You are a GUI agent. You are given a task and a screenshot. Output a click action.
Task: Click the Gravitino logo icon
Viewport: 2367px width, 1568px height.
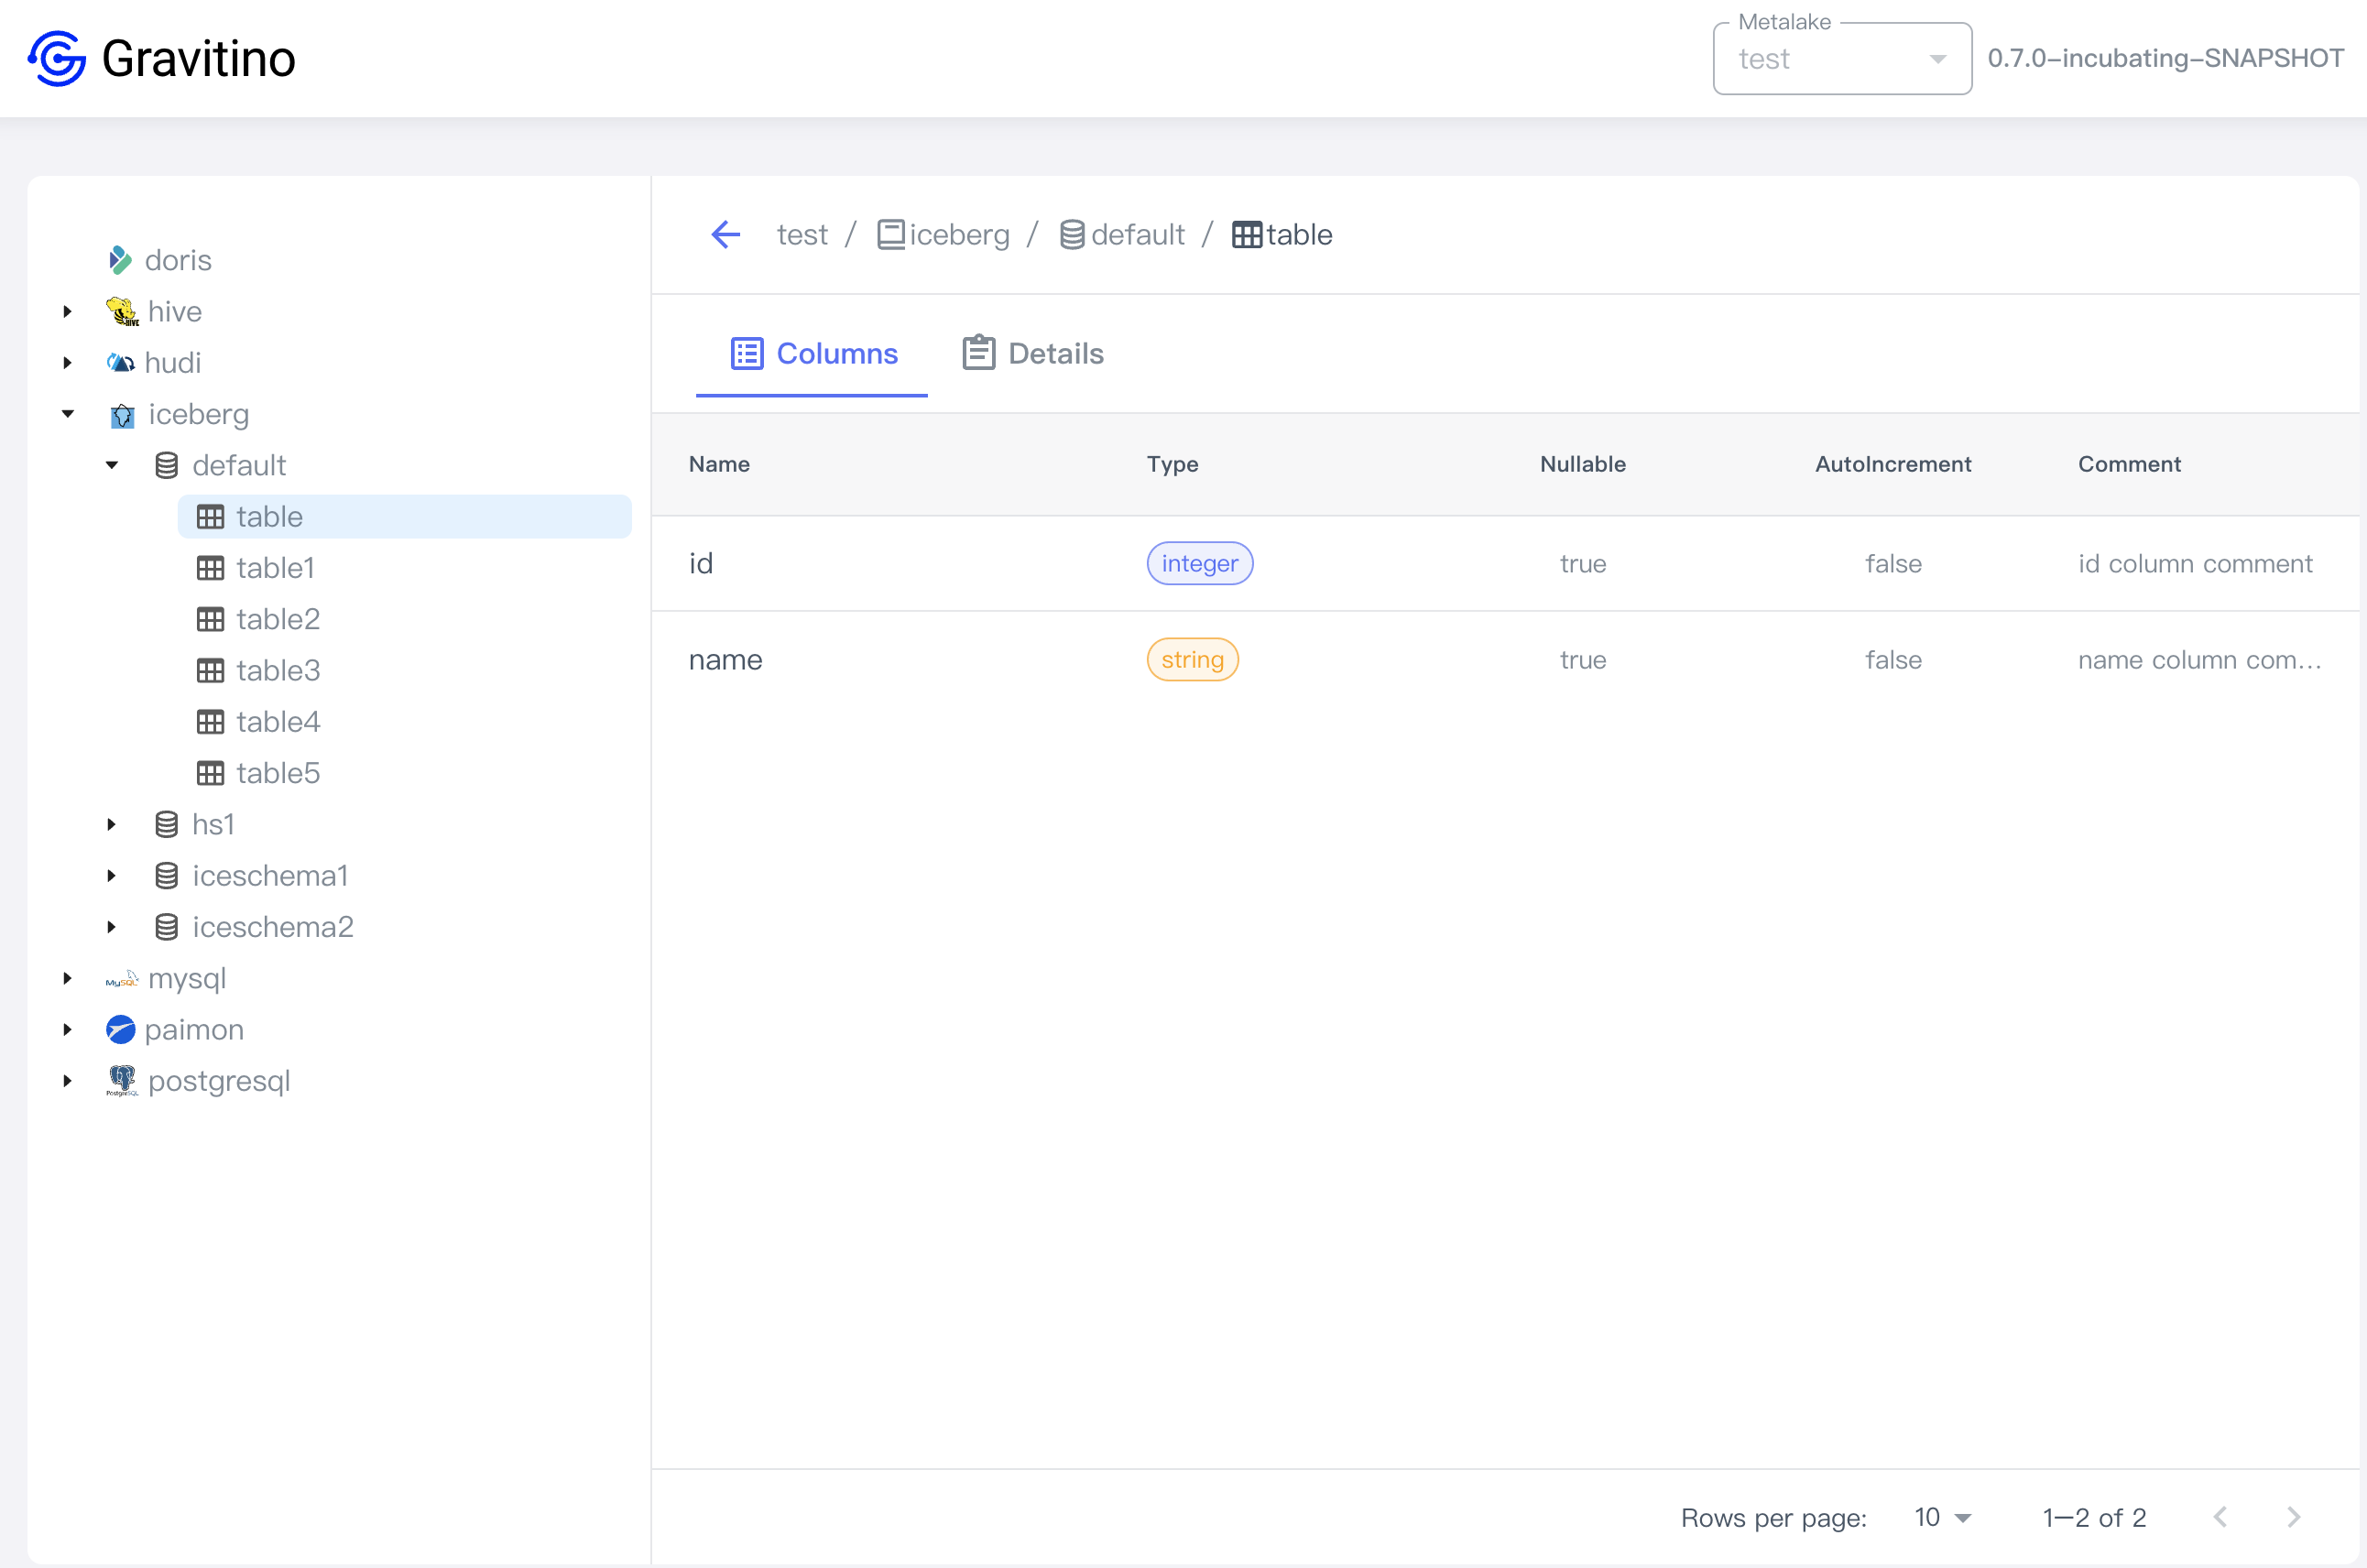click(57, 58)
